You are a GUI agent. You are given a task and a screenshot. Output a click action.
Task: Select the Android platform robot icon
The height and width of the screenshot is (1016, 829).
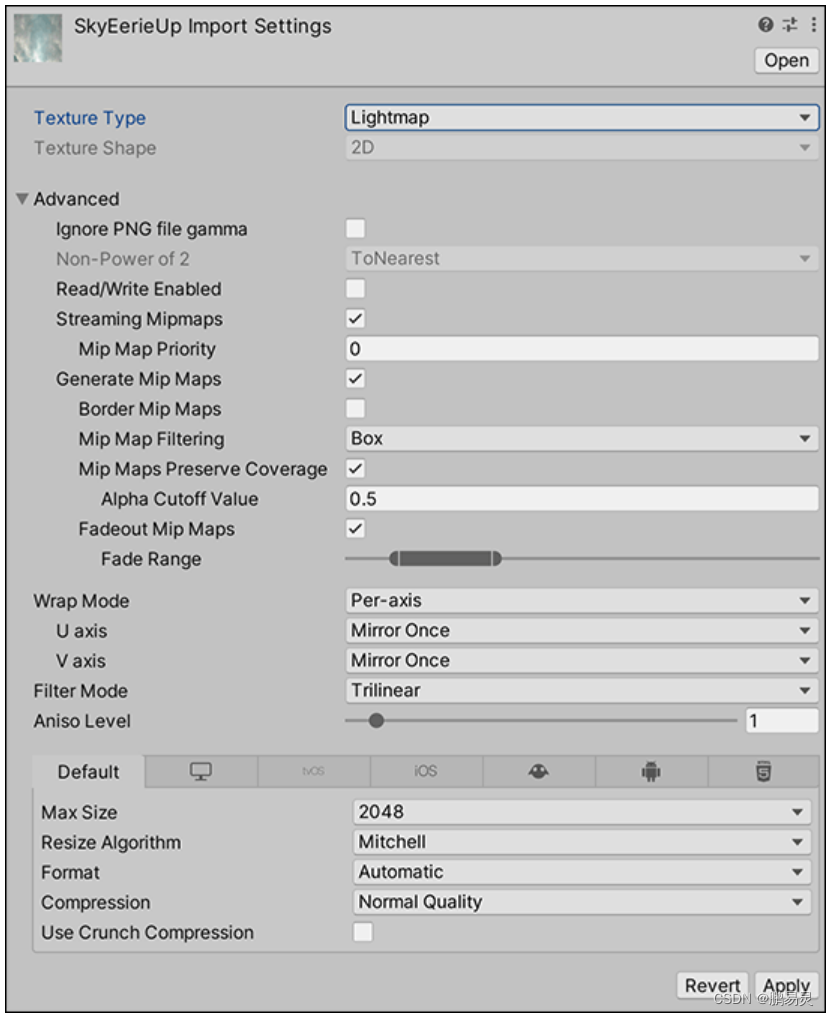click(x=652, y=771)
